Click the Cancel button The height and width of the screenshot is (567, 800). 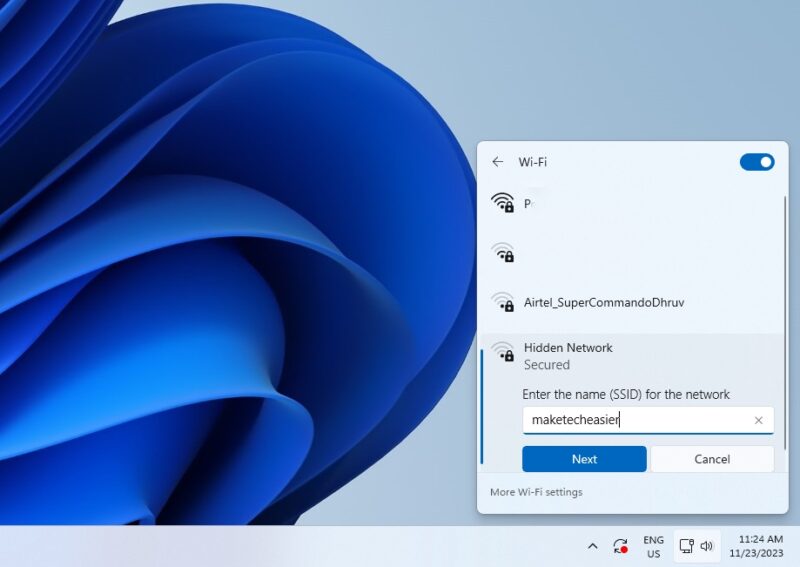[712, 459]
